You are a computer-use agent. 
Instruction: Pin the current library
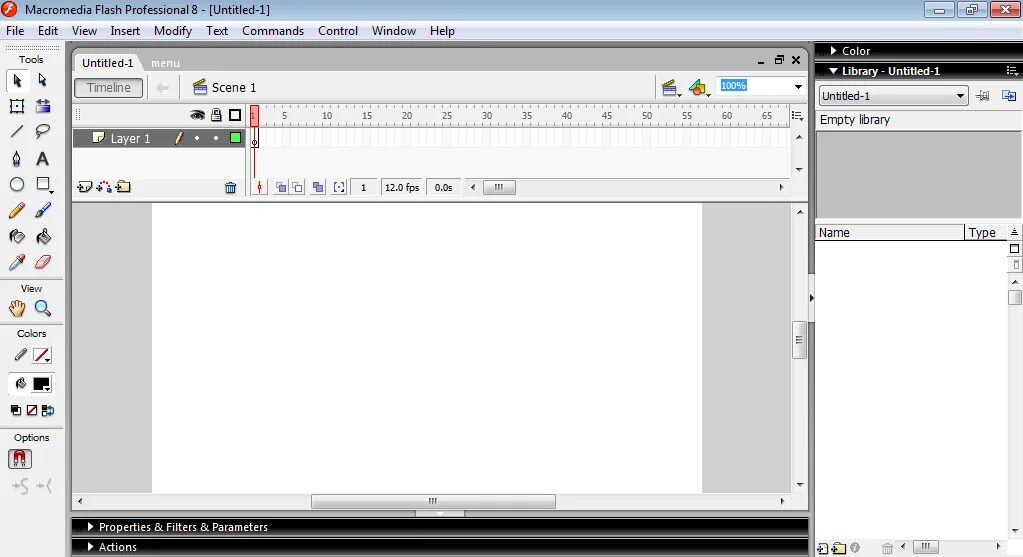click(982, 96)
